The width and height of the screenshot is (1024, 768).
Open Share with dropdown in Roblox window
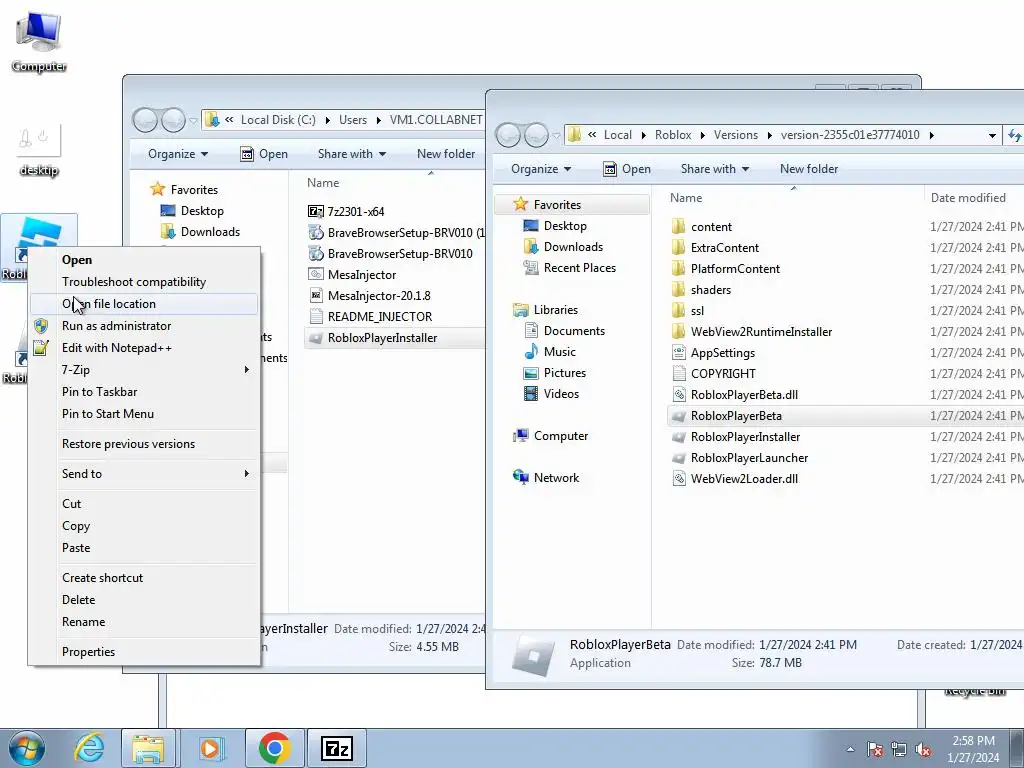coord(714,169)
